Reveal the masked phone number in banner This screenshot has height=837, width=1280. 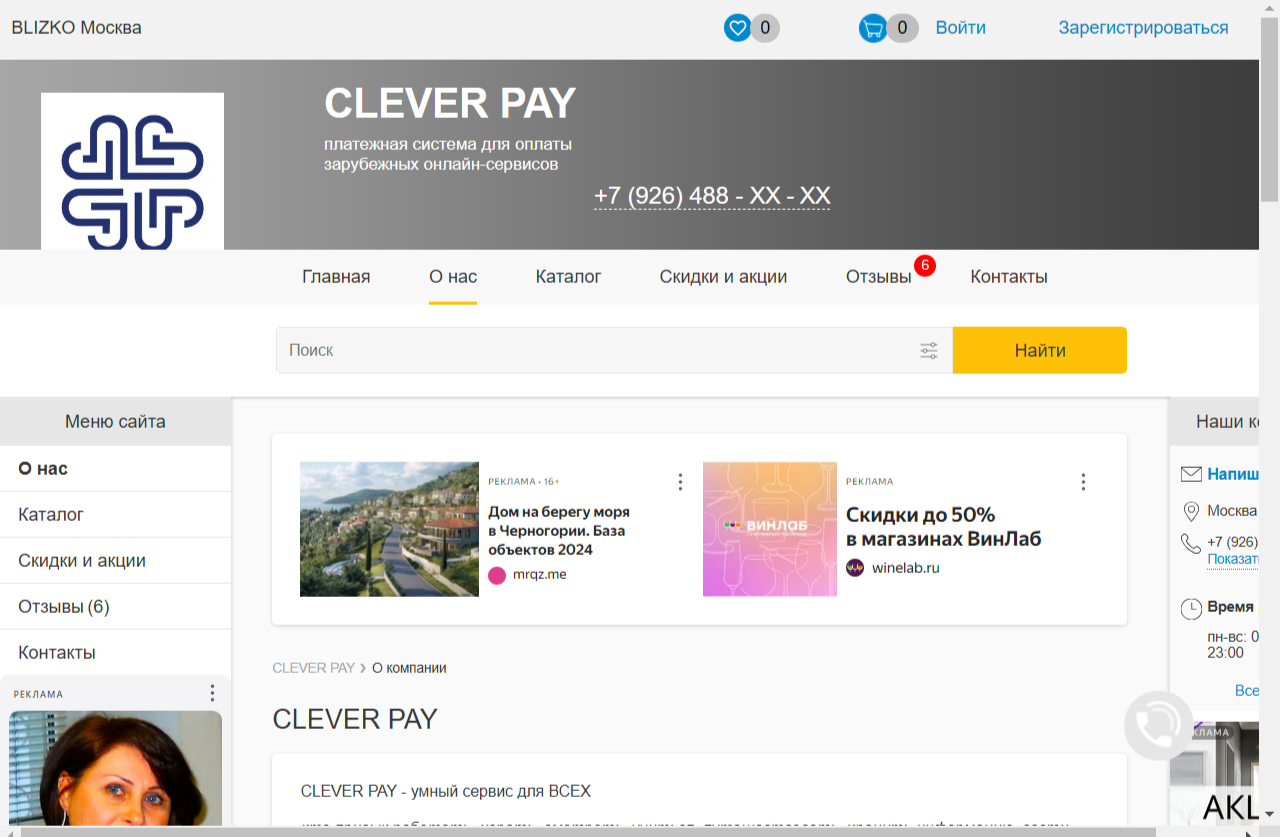click(x=712, y=196)
